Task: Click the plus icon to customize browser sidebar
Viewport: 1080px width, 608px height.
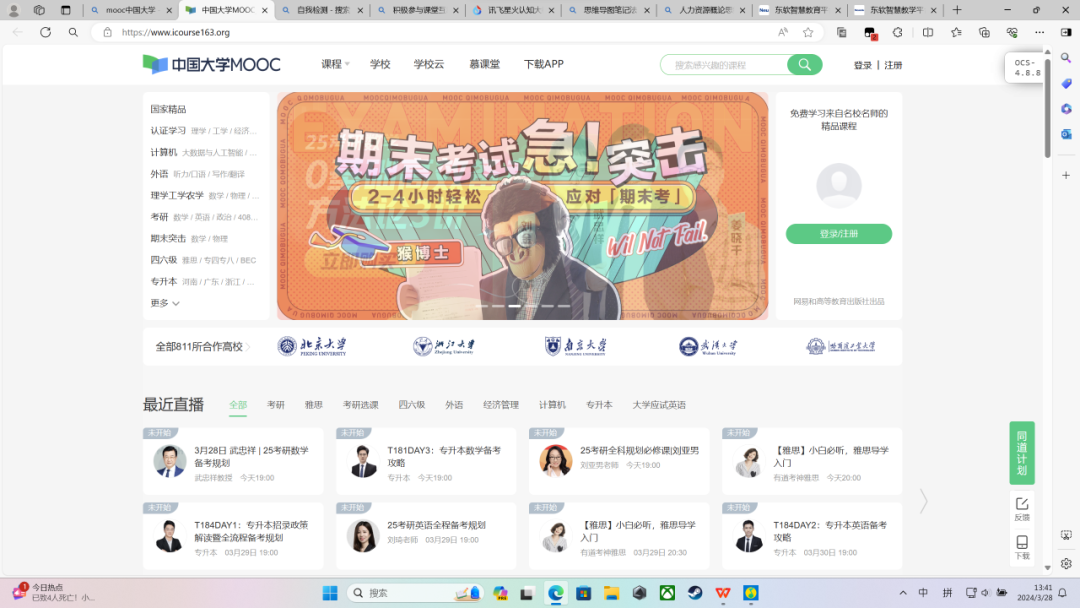Action: pos(1065,175)
